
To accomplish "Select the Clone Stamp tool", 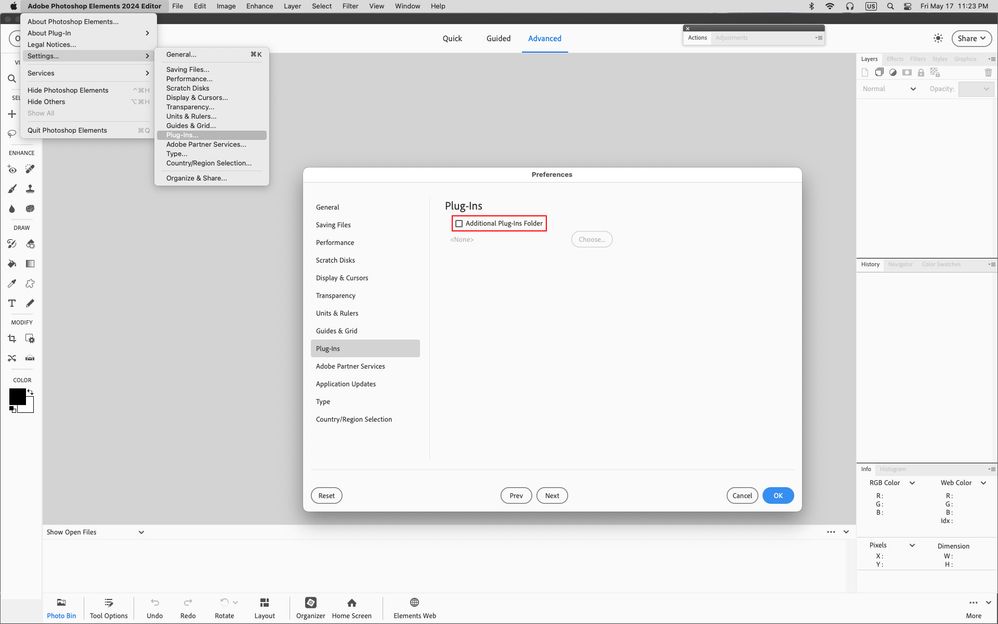I will tap(30, 189).
